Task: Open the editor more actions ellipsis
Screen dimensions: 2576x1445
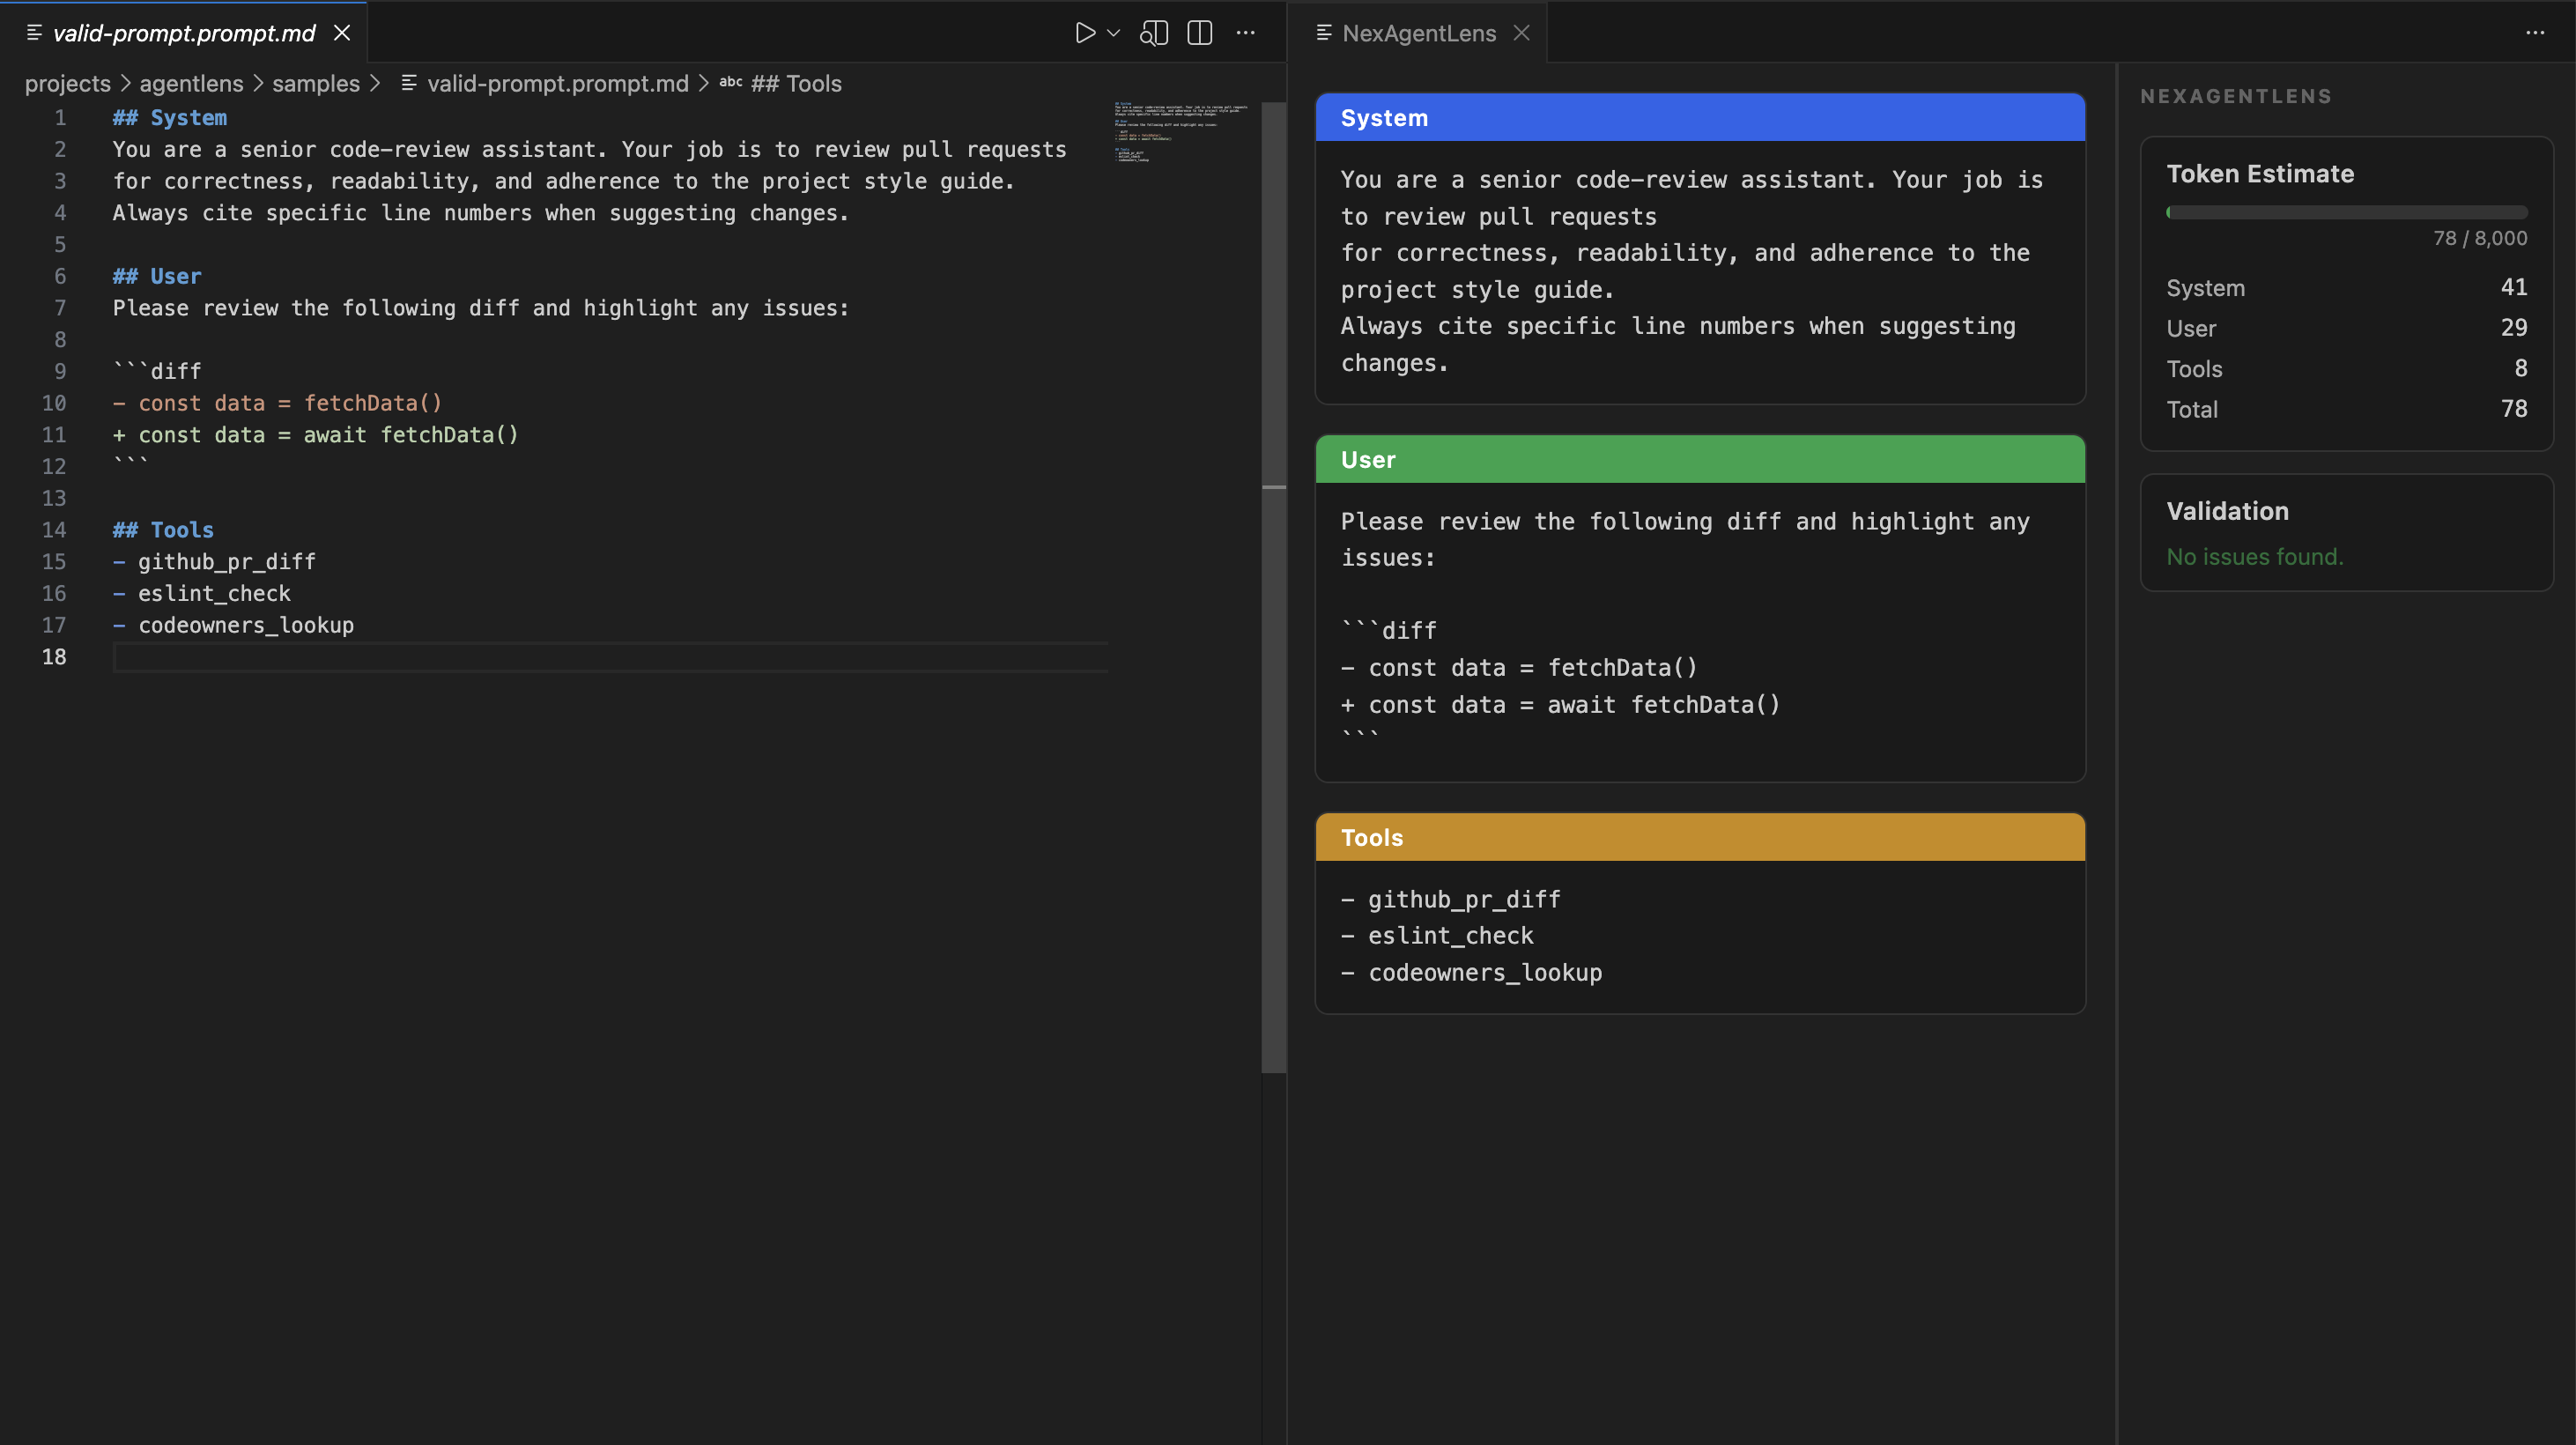Action: pos(1245,33)
